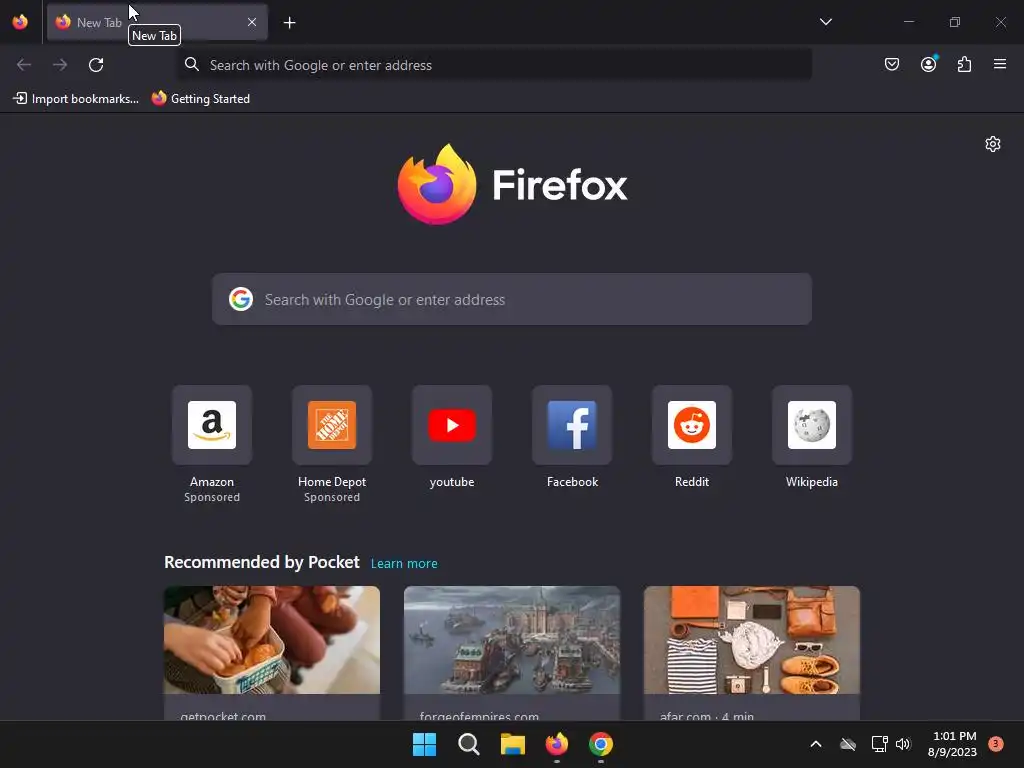This screenshot has height=768, width=1024.
Task: Close the New Tab tab
Action: 252,22
